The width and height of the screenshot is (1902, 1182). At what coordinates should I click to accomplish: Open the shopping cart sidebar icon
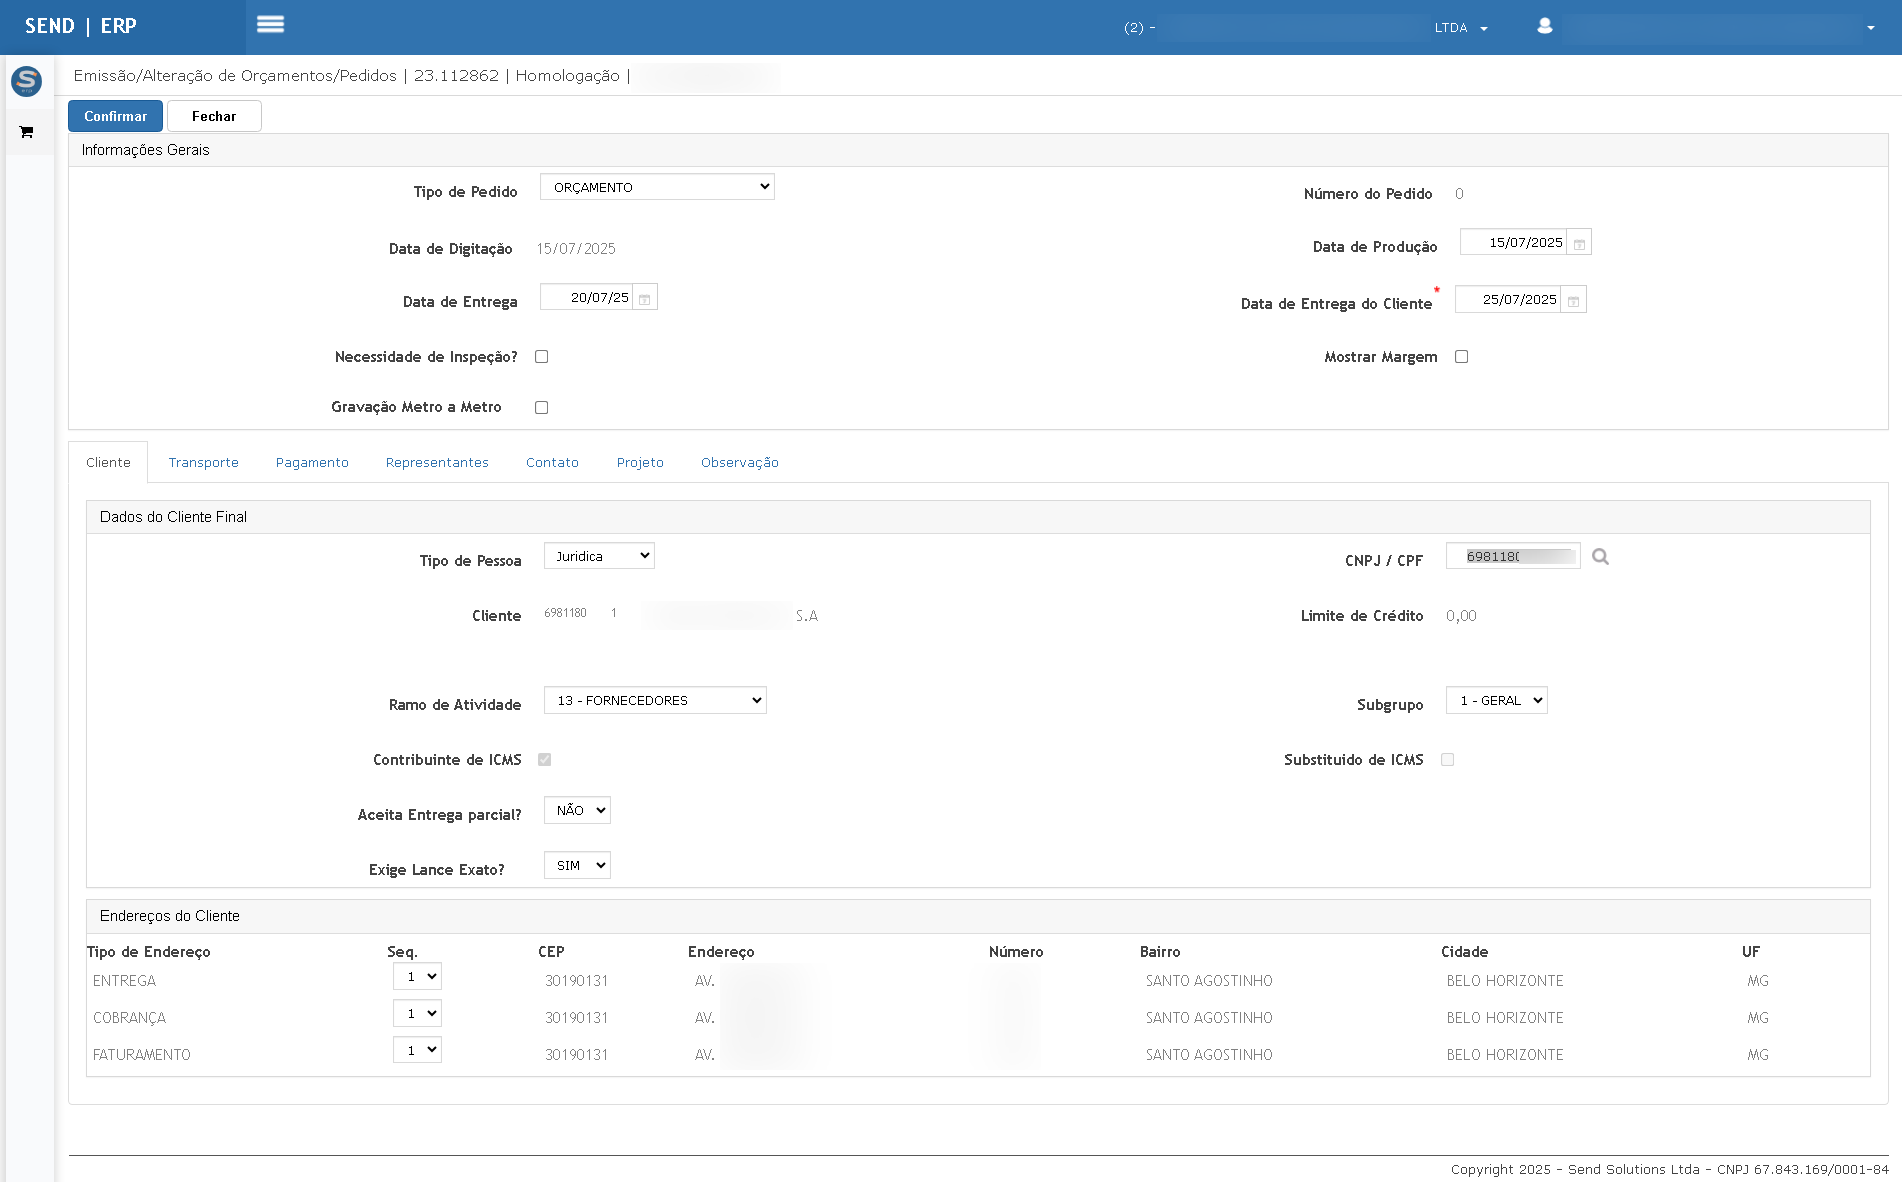(27, 132)
